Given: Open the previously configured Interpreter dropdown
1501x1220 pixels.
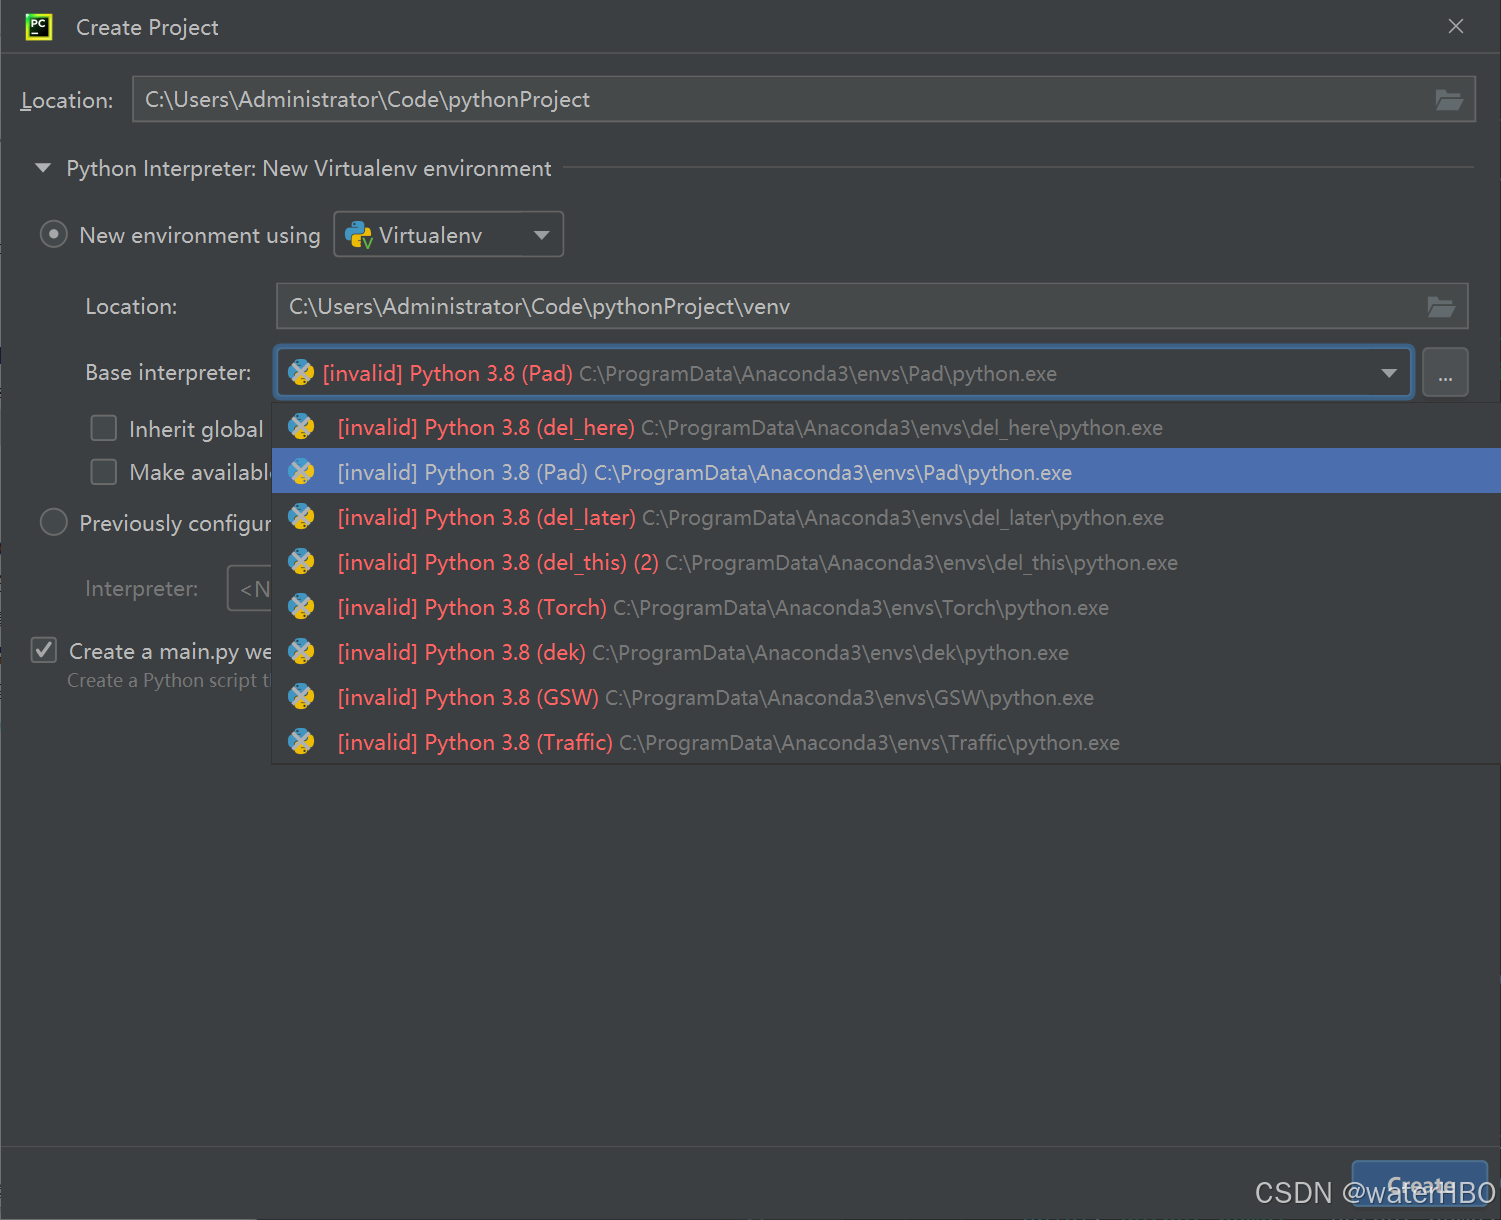Looking at the screenshot, I should tap(250, 588).
